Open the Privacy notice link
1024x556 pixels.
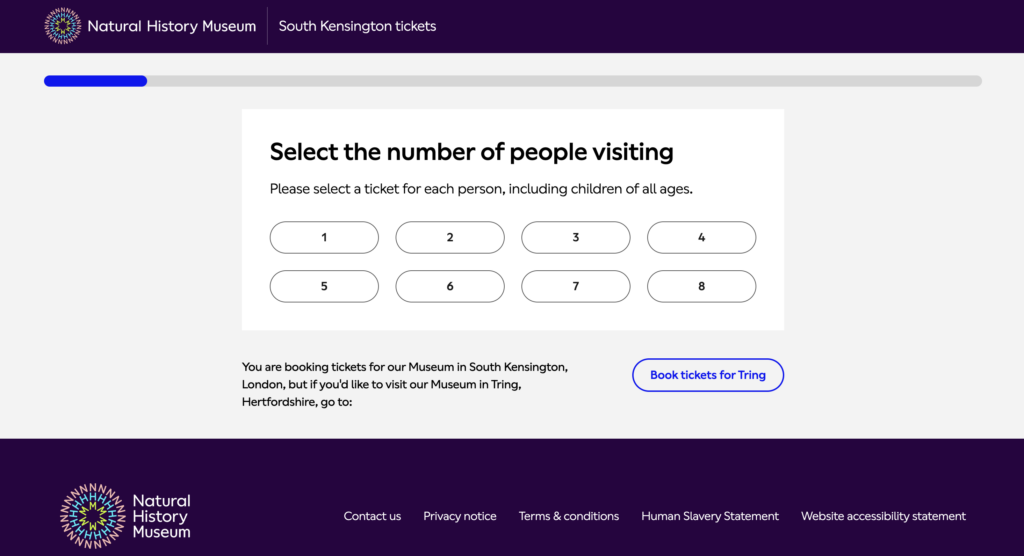coord(460,516)
